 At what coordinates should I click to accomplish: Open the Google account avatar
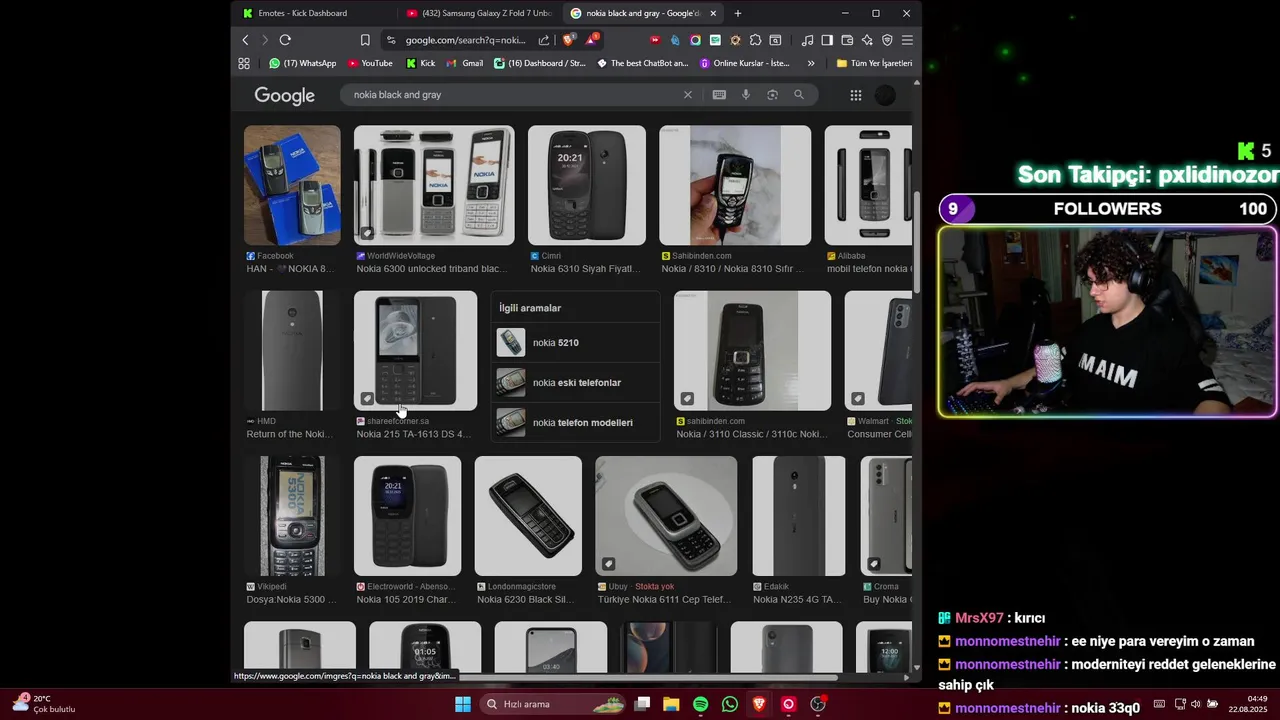coord(885,95)
